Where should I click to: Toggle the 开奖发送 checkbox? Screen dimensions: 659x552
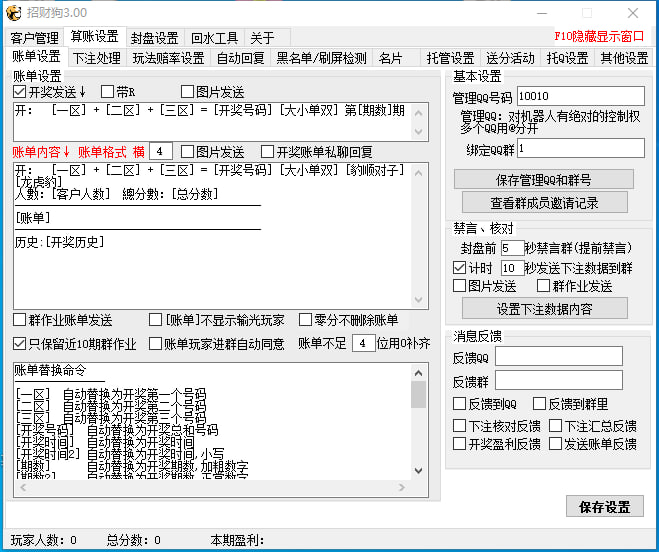20,92
